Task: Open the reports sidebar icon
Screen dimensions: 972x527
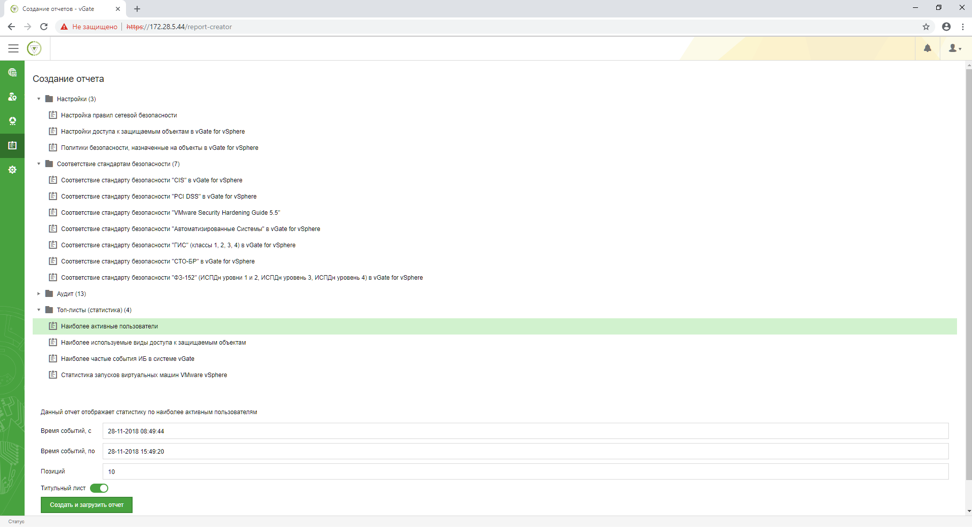Action: 12,145
